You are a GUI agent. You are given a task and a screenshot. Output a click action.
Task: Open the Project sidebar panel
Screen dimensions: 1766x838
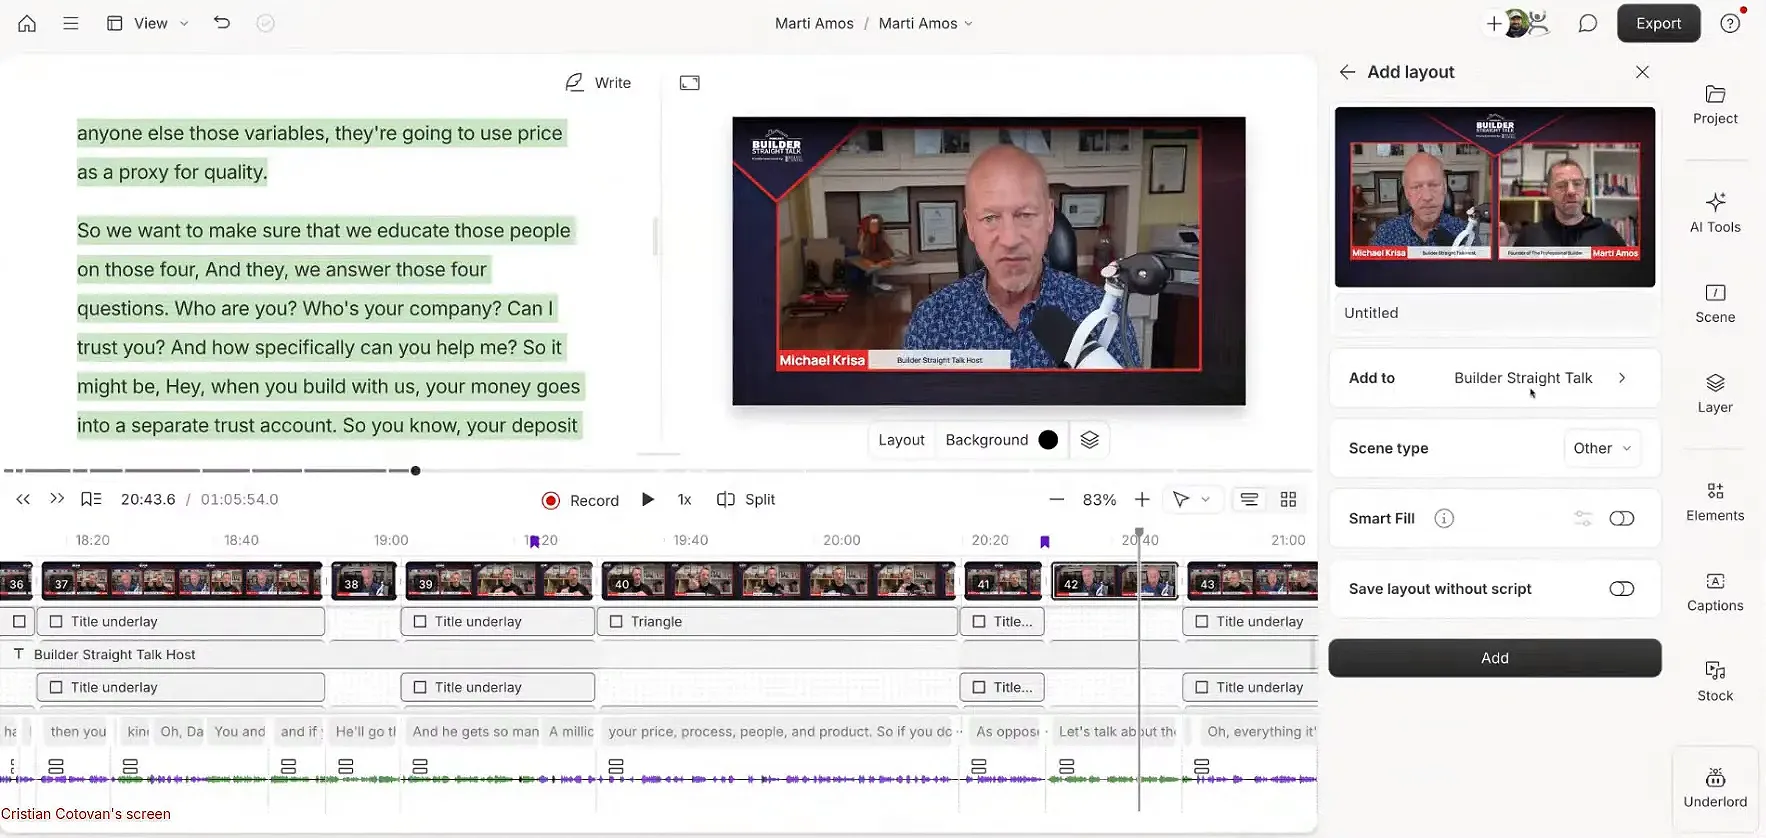tap(1715, 104)
